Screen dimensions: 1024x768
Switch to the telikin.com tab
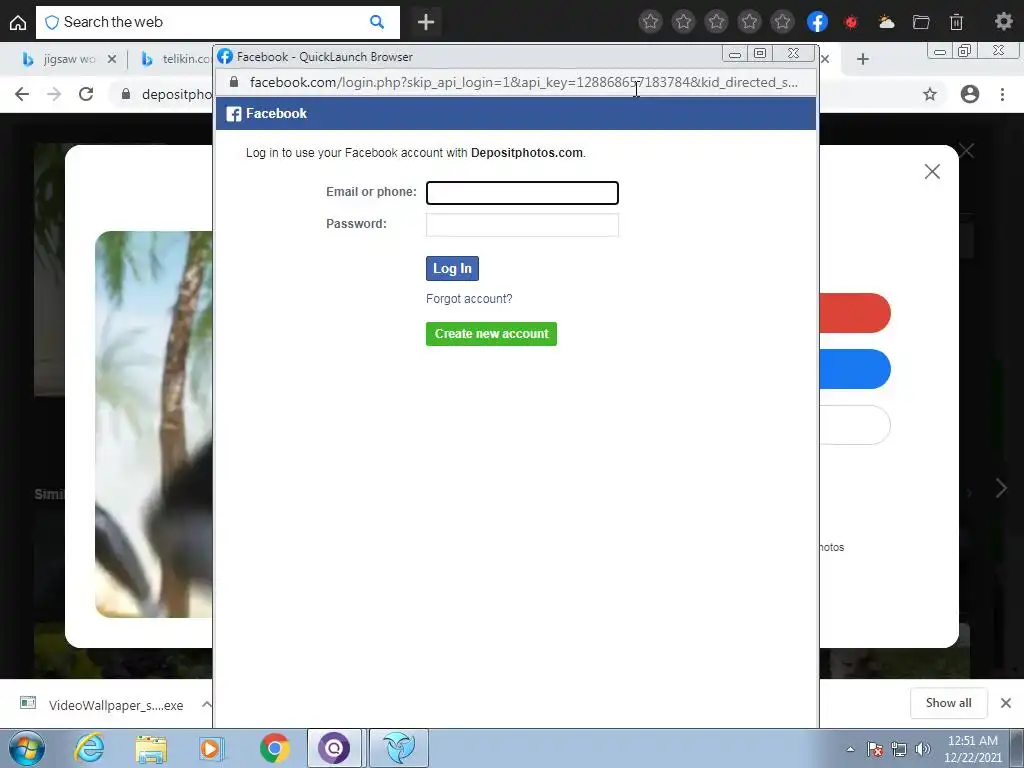(x=176, y=59)
